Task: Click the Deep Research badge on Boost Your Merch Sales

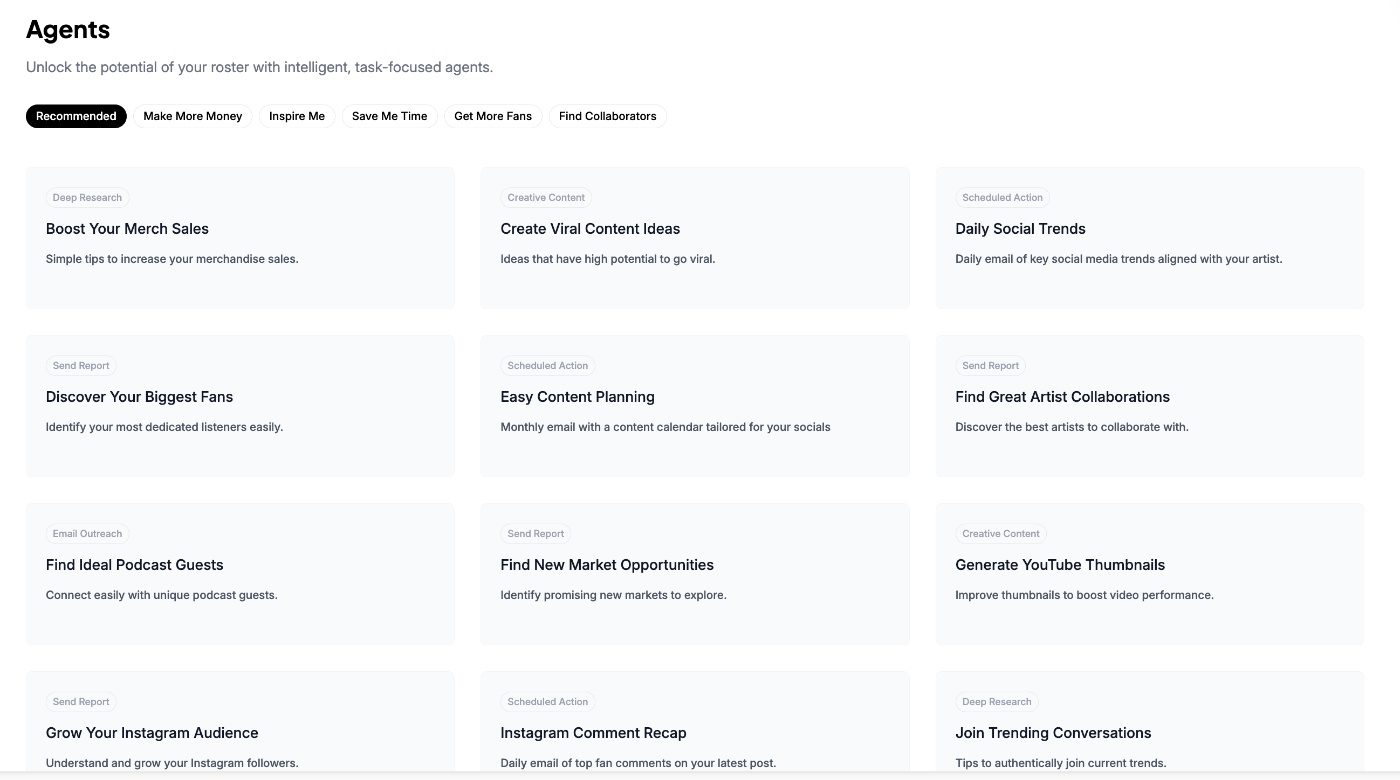Action: click(x=87, y=197)
